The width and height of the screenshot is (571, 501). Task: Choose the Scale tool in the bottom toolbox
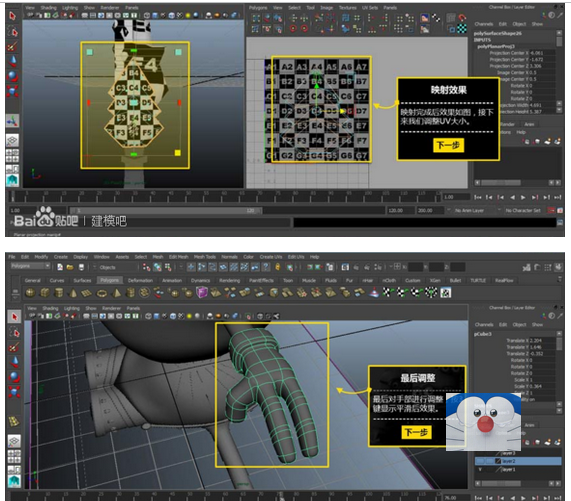tap(14, 392)
